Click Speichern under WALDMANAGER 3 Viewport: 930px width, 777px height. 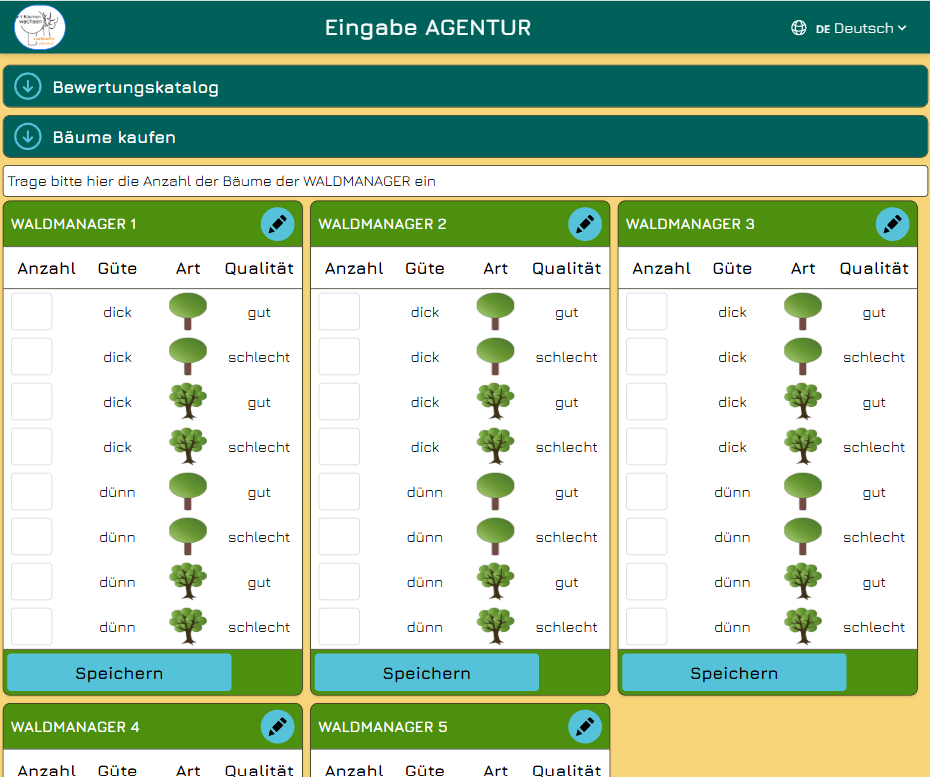coord(734,673)
